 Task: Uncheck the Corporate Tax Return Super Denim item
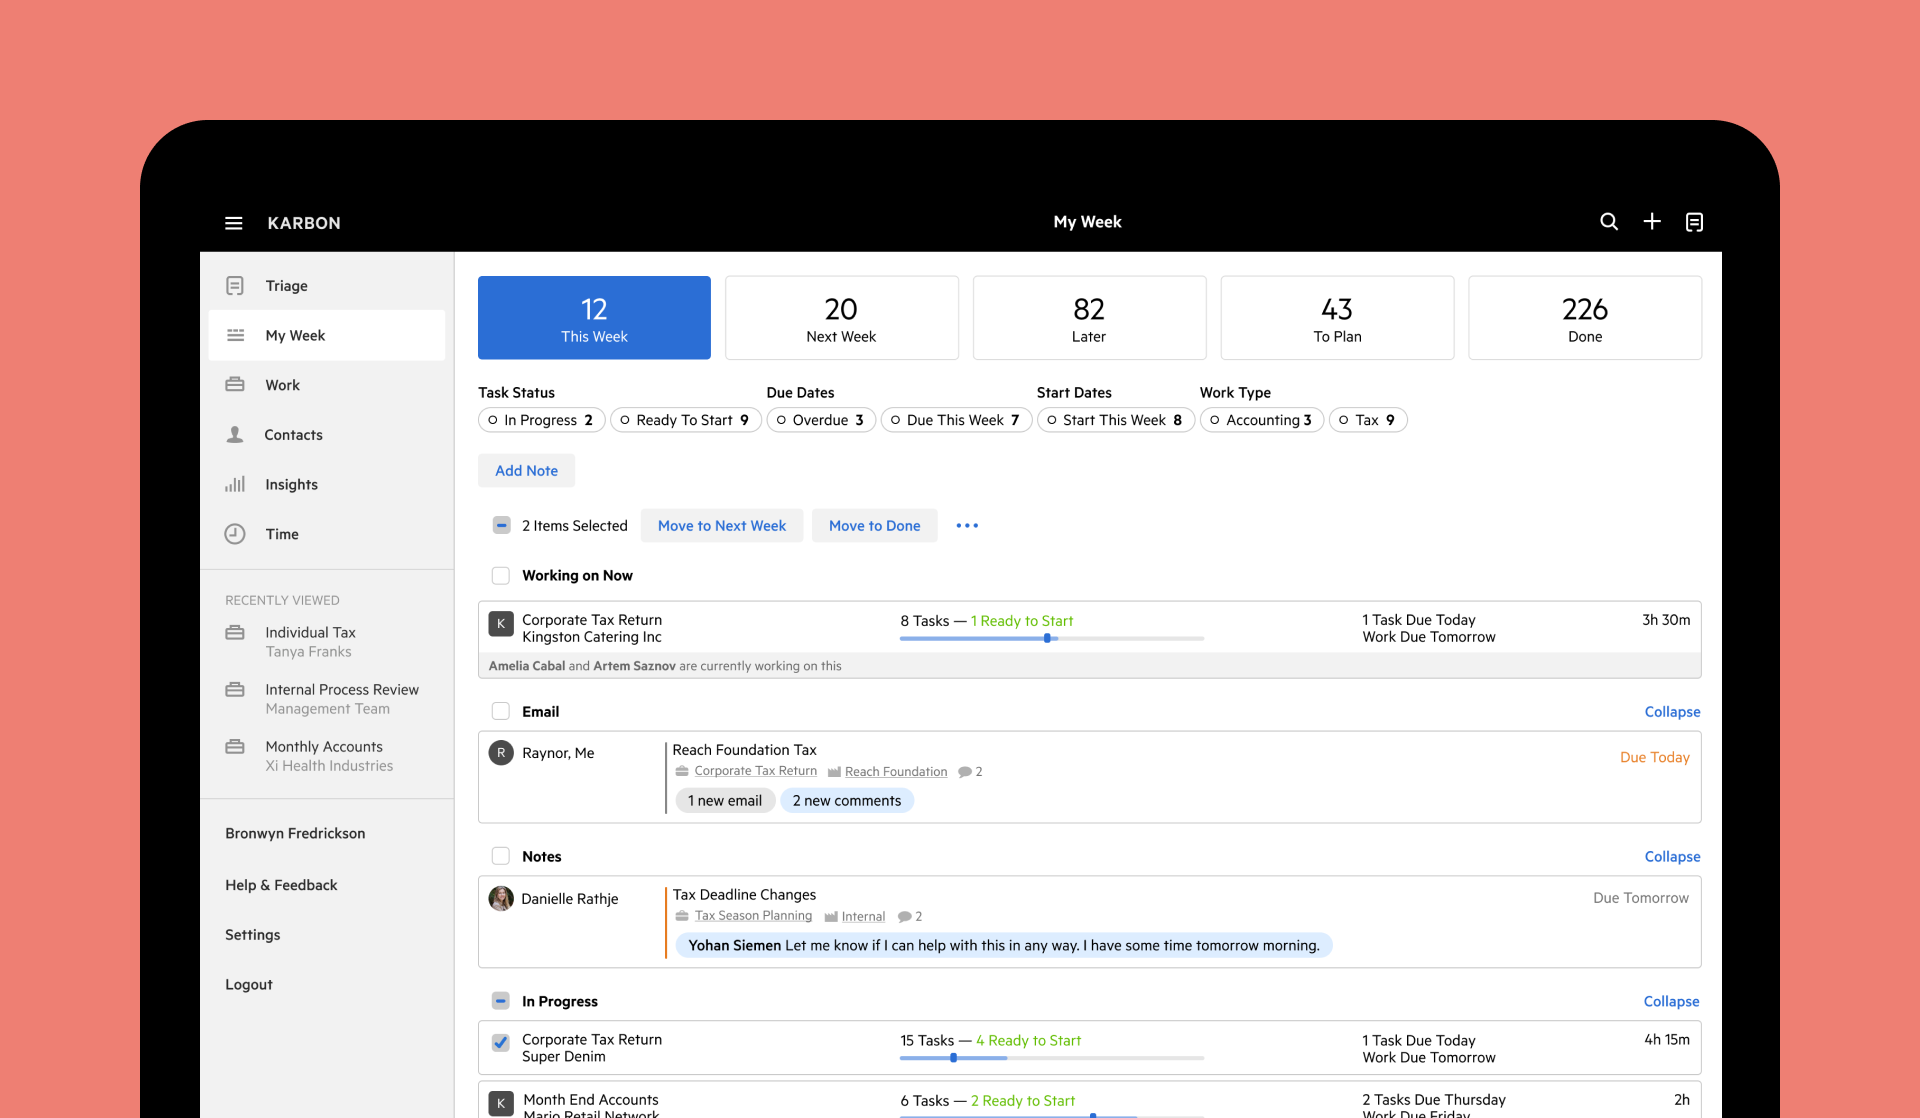click(x=500, y=1042)
